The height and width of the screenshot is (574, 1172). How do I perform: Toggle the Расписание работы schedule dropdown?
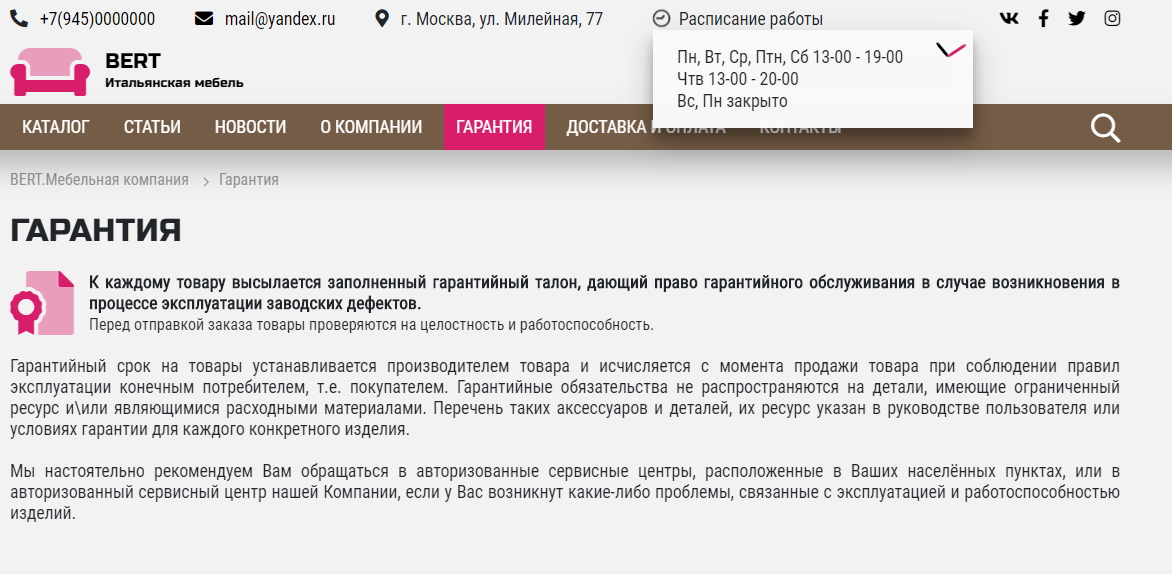(x=750, y=18)
